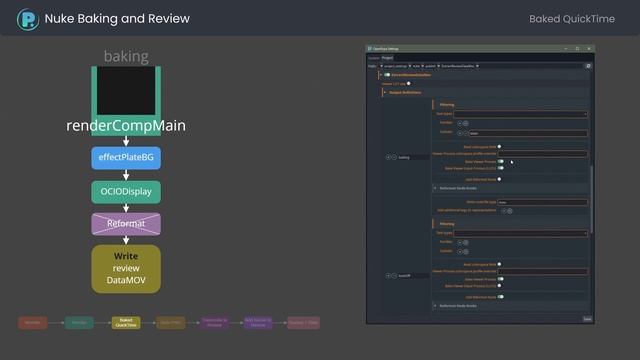Add a new profile with plus beside 'baking'

[x=388, y=157]
